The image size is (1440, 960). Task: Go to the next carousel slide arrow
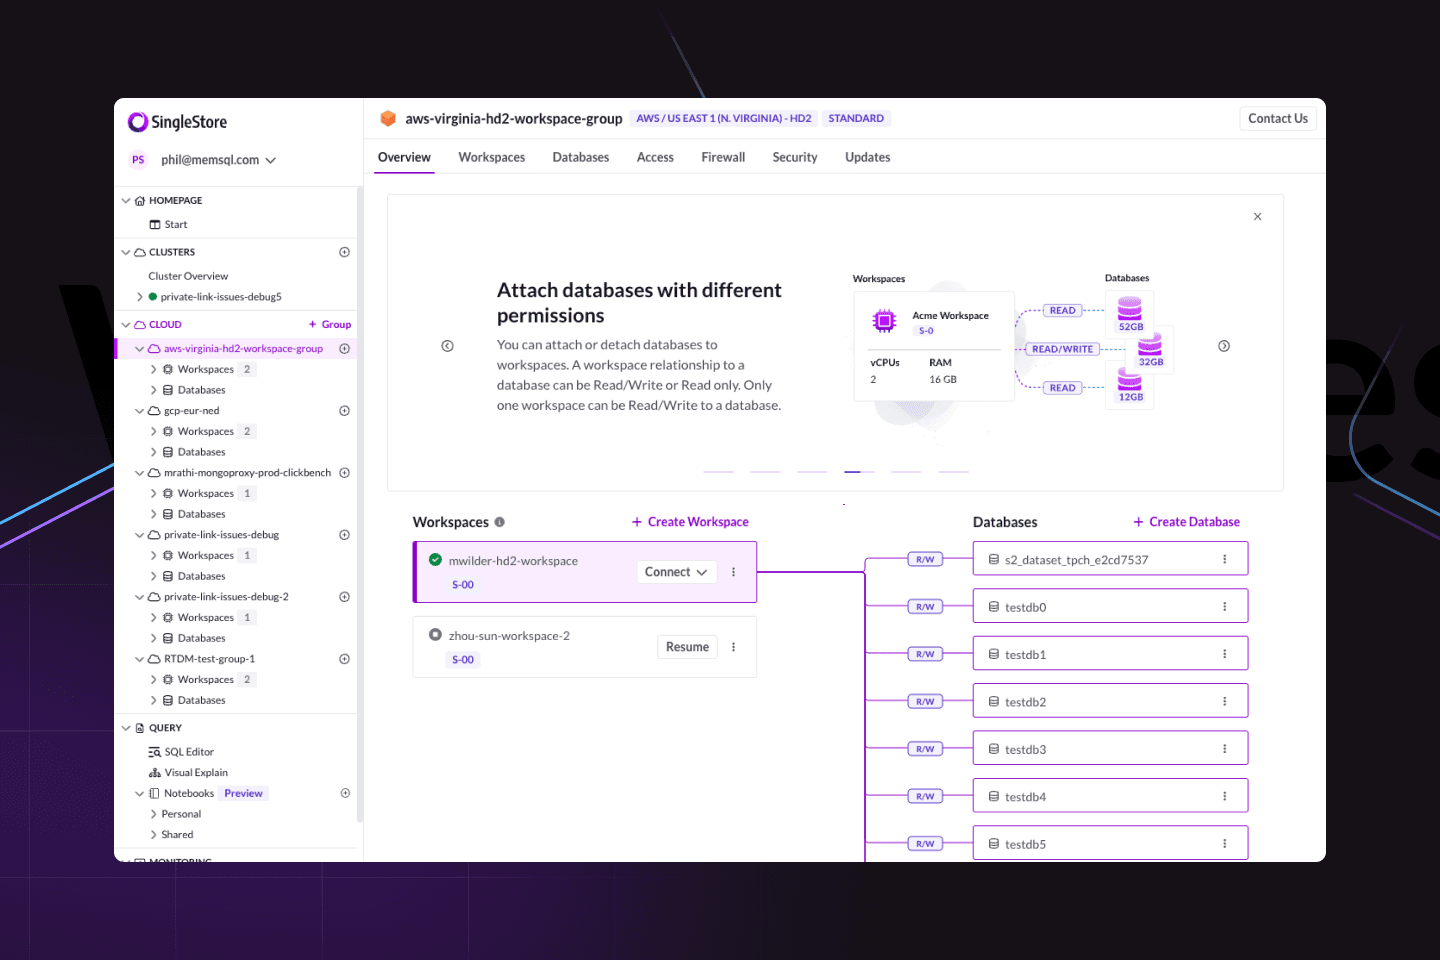tap(1224, 346)
